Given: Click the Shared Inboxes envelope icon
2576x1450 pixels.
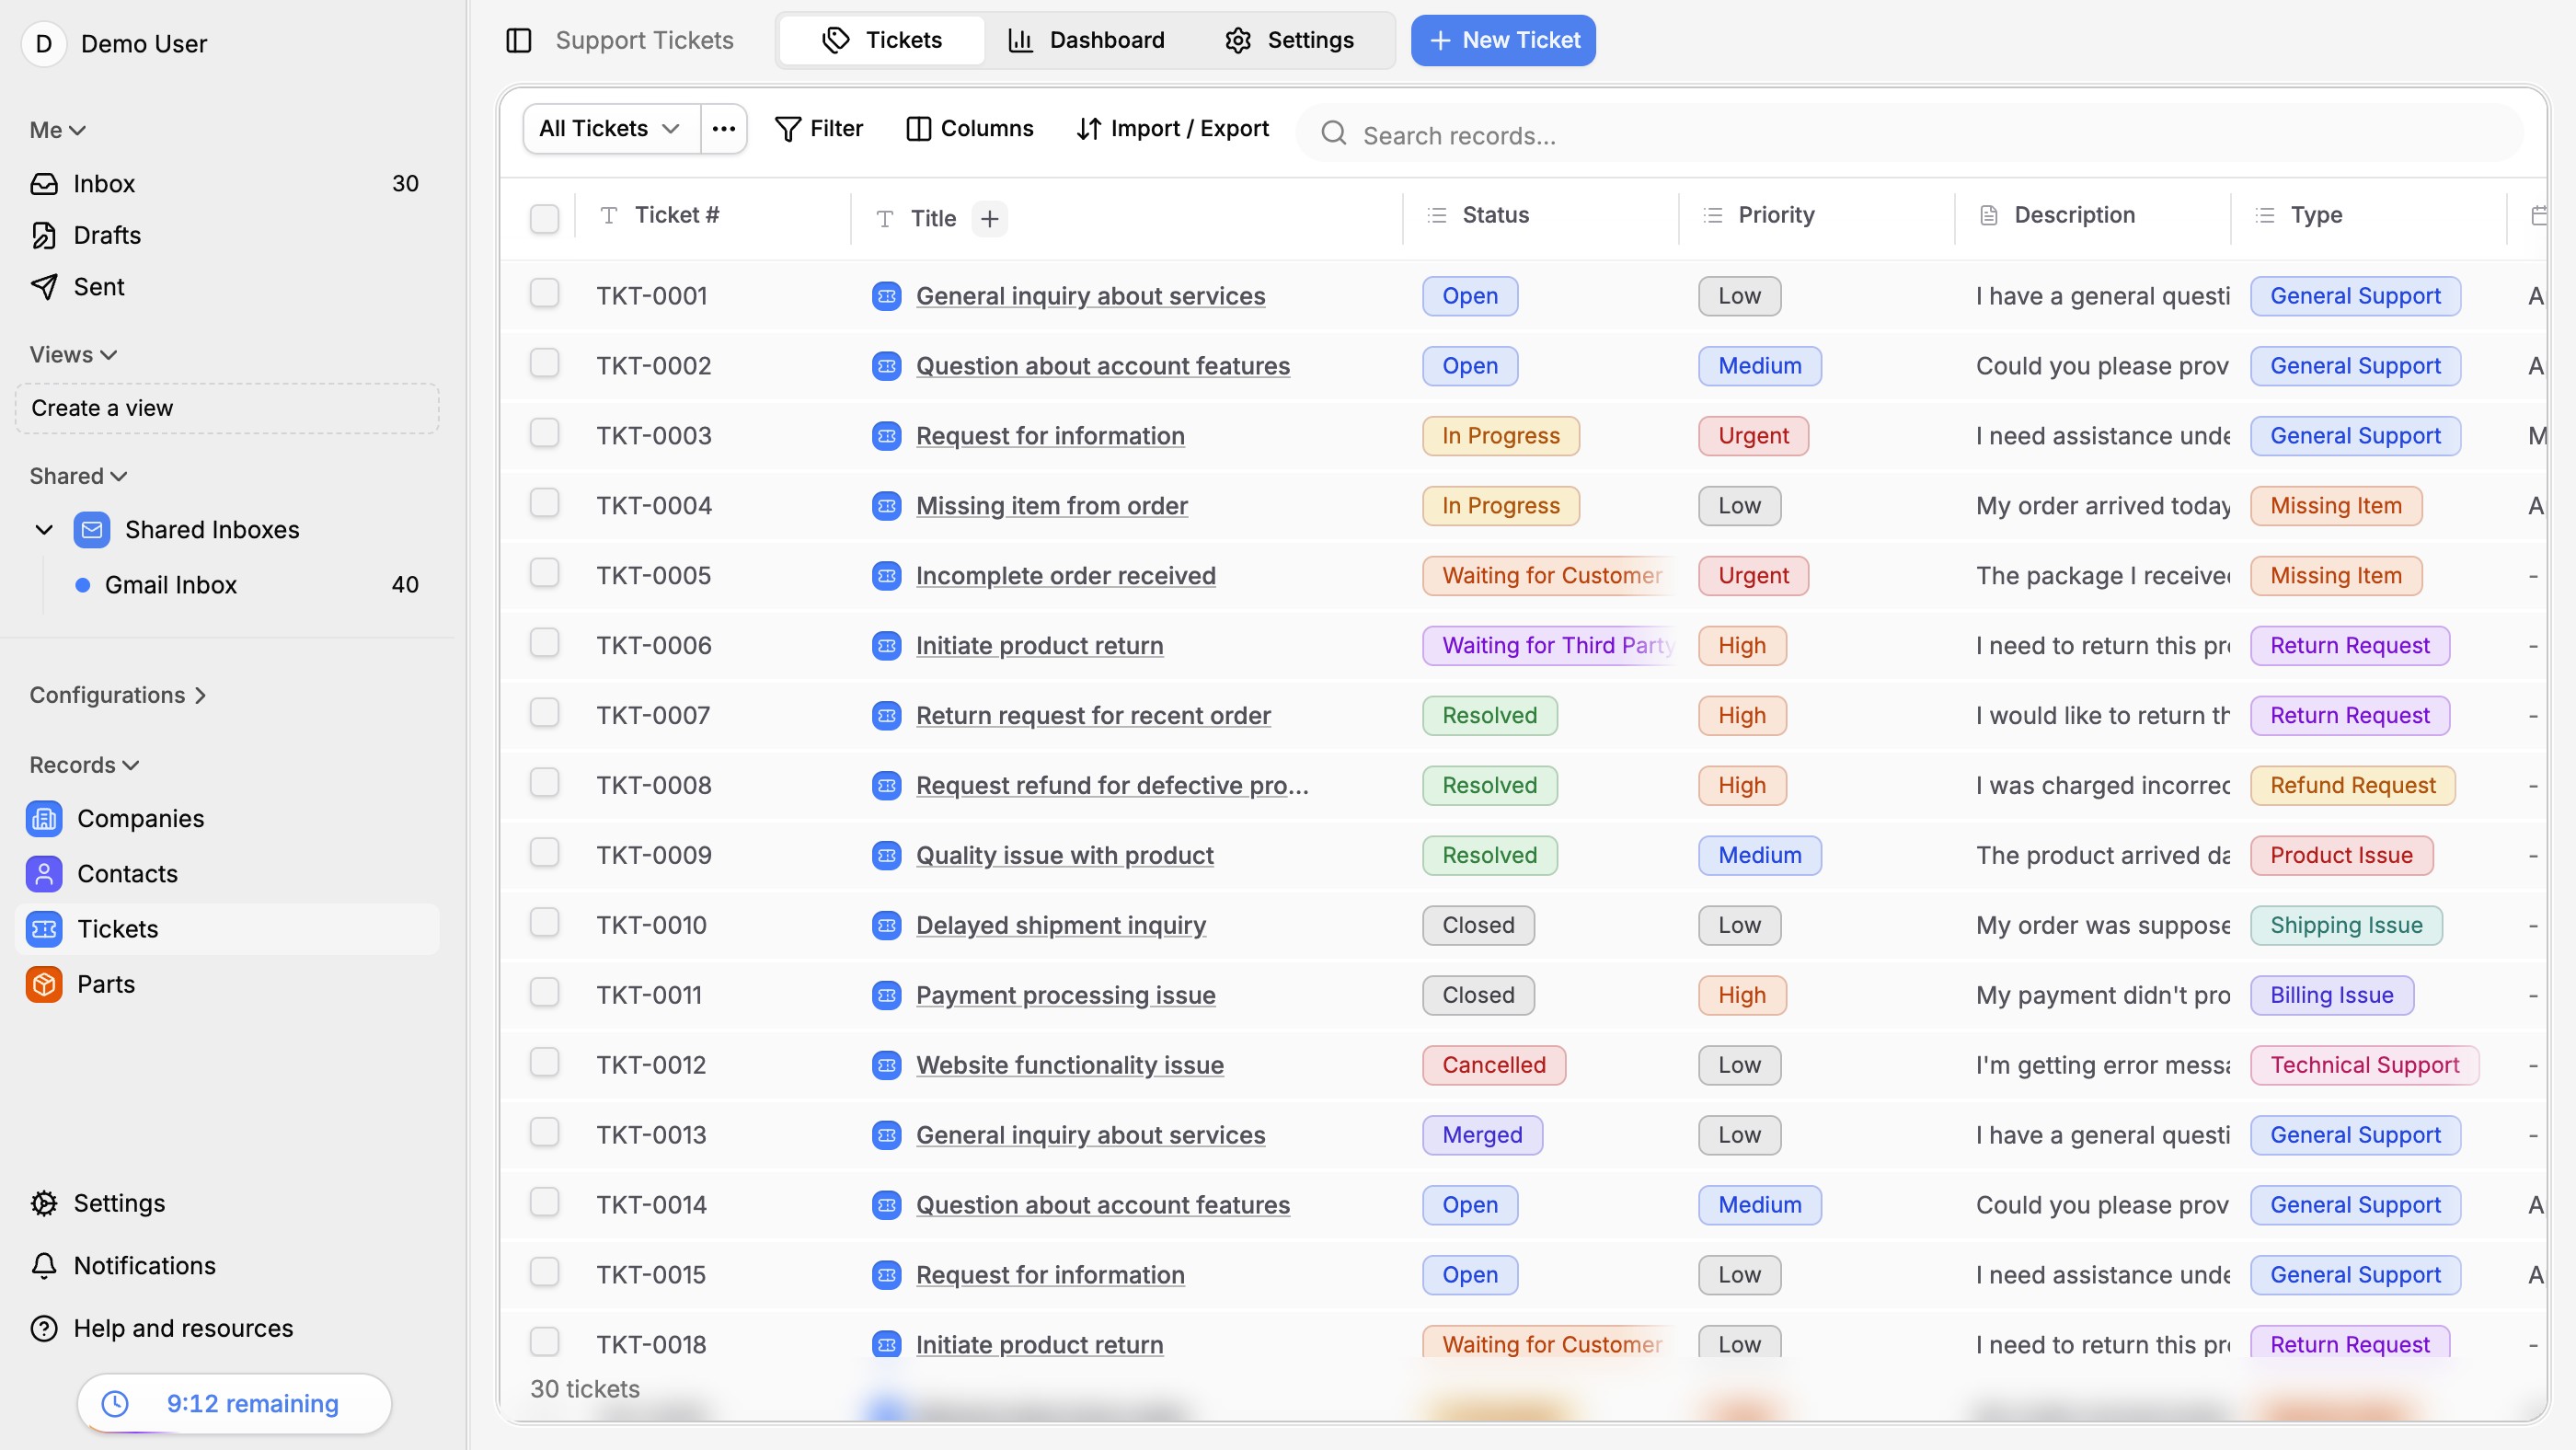Looking at the screenshot, I should 92,529.
